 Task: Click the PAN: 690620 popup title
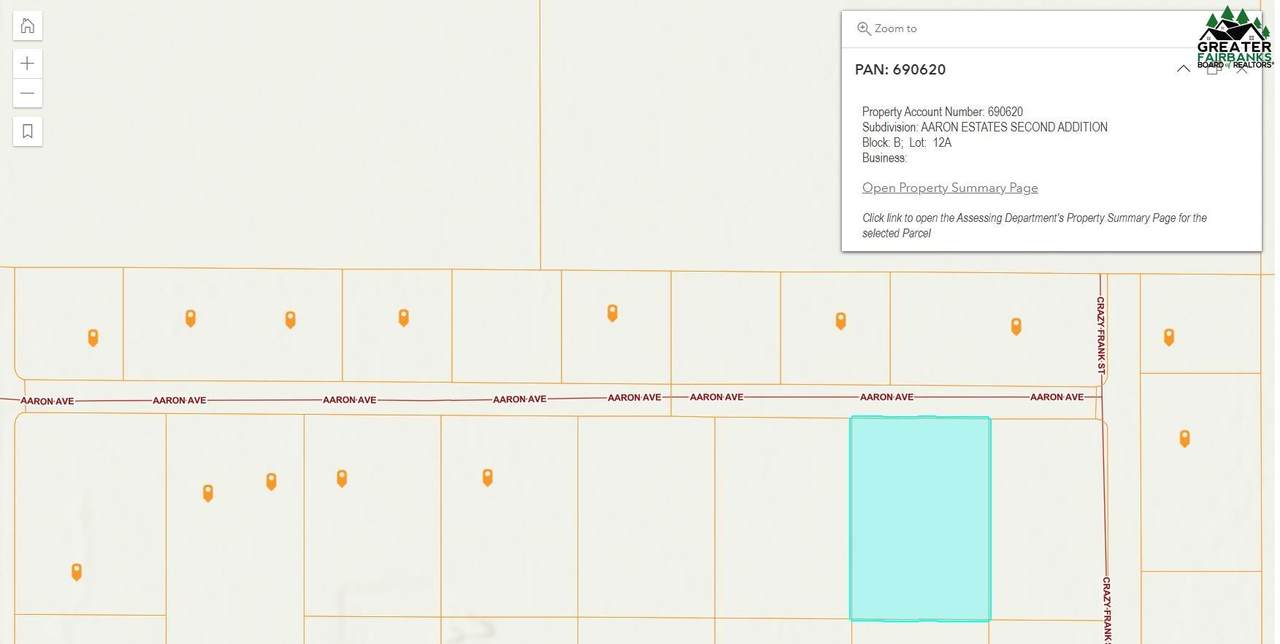point(900,70)
